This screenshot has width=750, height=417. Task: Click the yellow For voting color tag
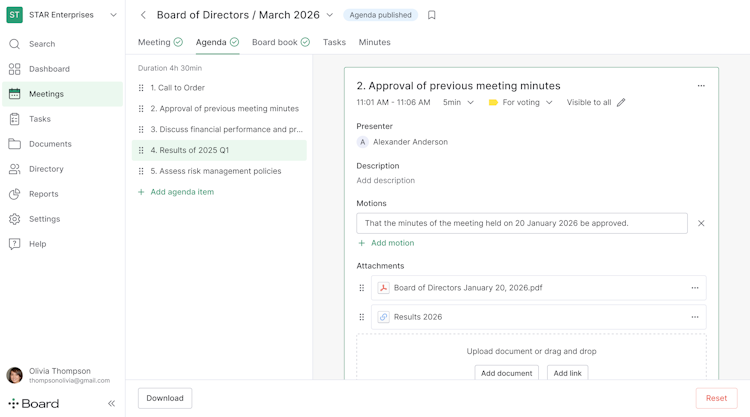pyautogui.click(x=493, y=102)
